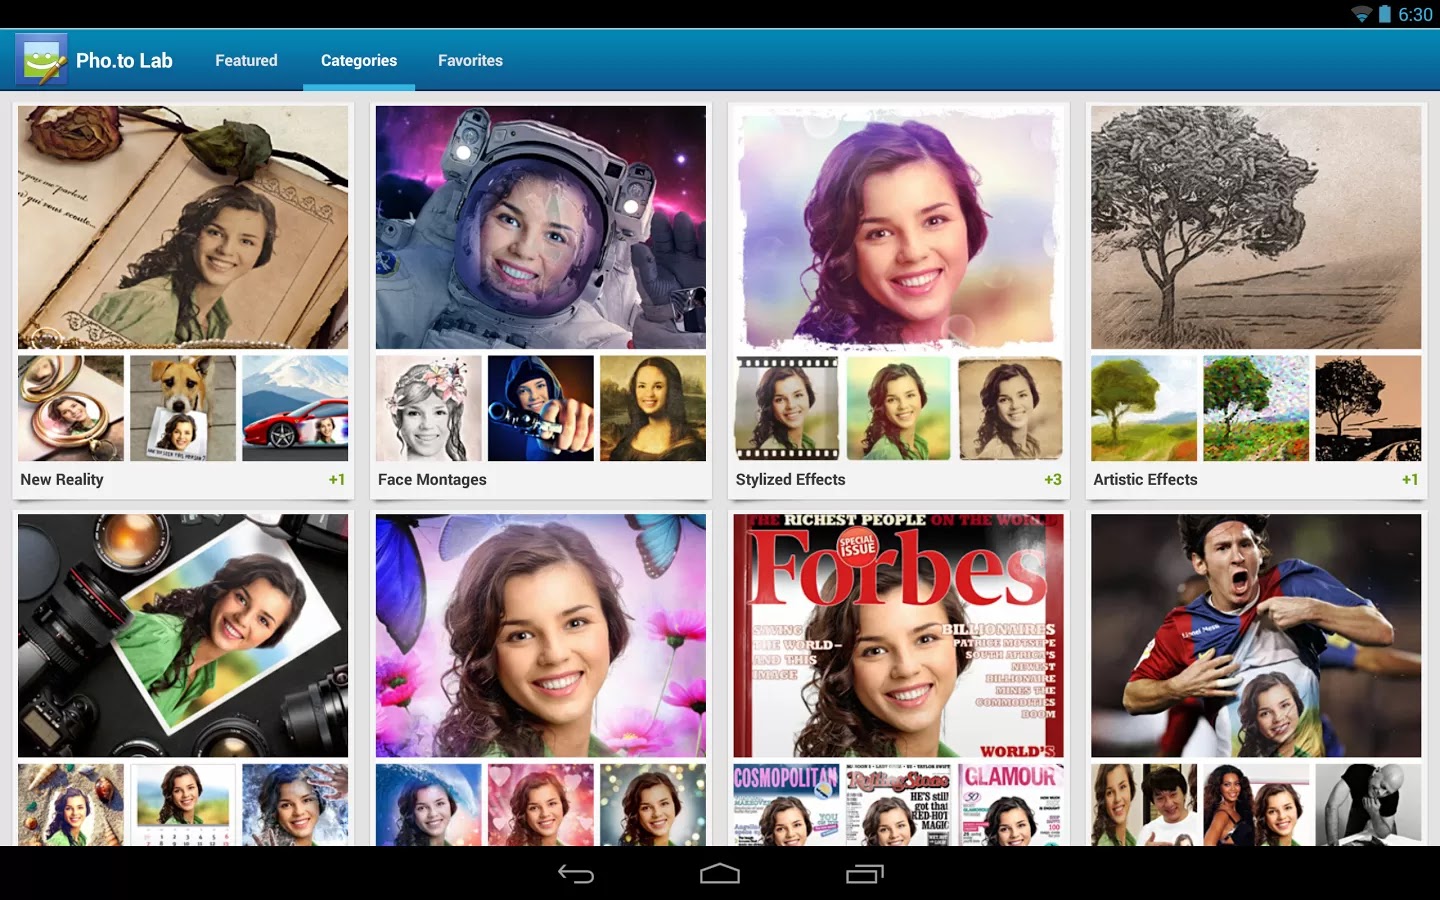Tap the Pho.to Lab app logo icon
Screen dimensions: 1440x900
41,59
